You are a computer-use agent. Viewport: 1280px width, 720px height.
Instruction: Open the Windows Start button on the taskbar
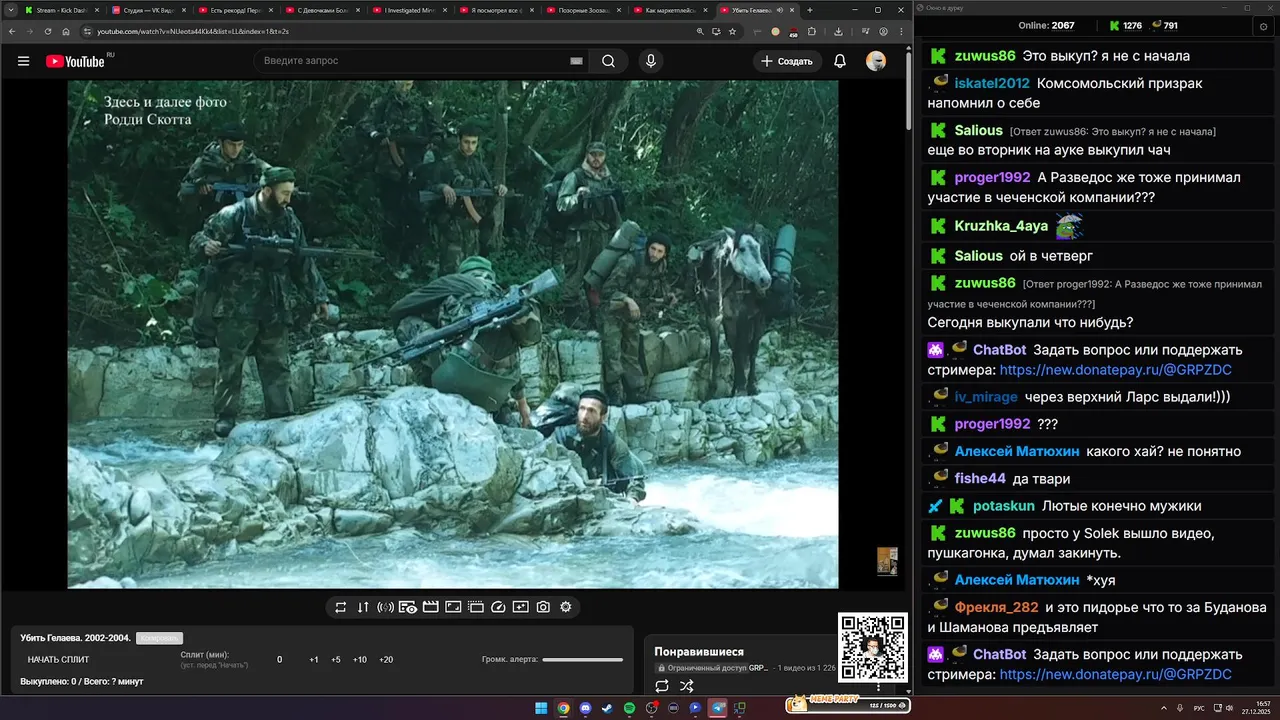[x=541, y=708]
